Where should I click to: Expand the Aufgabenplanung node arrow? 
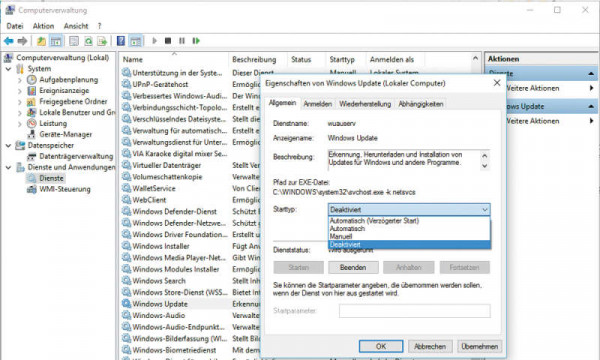tap(20, 80)
